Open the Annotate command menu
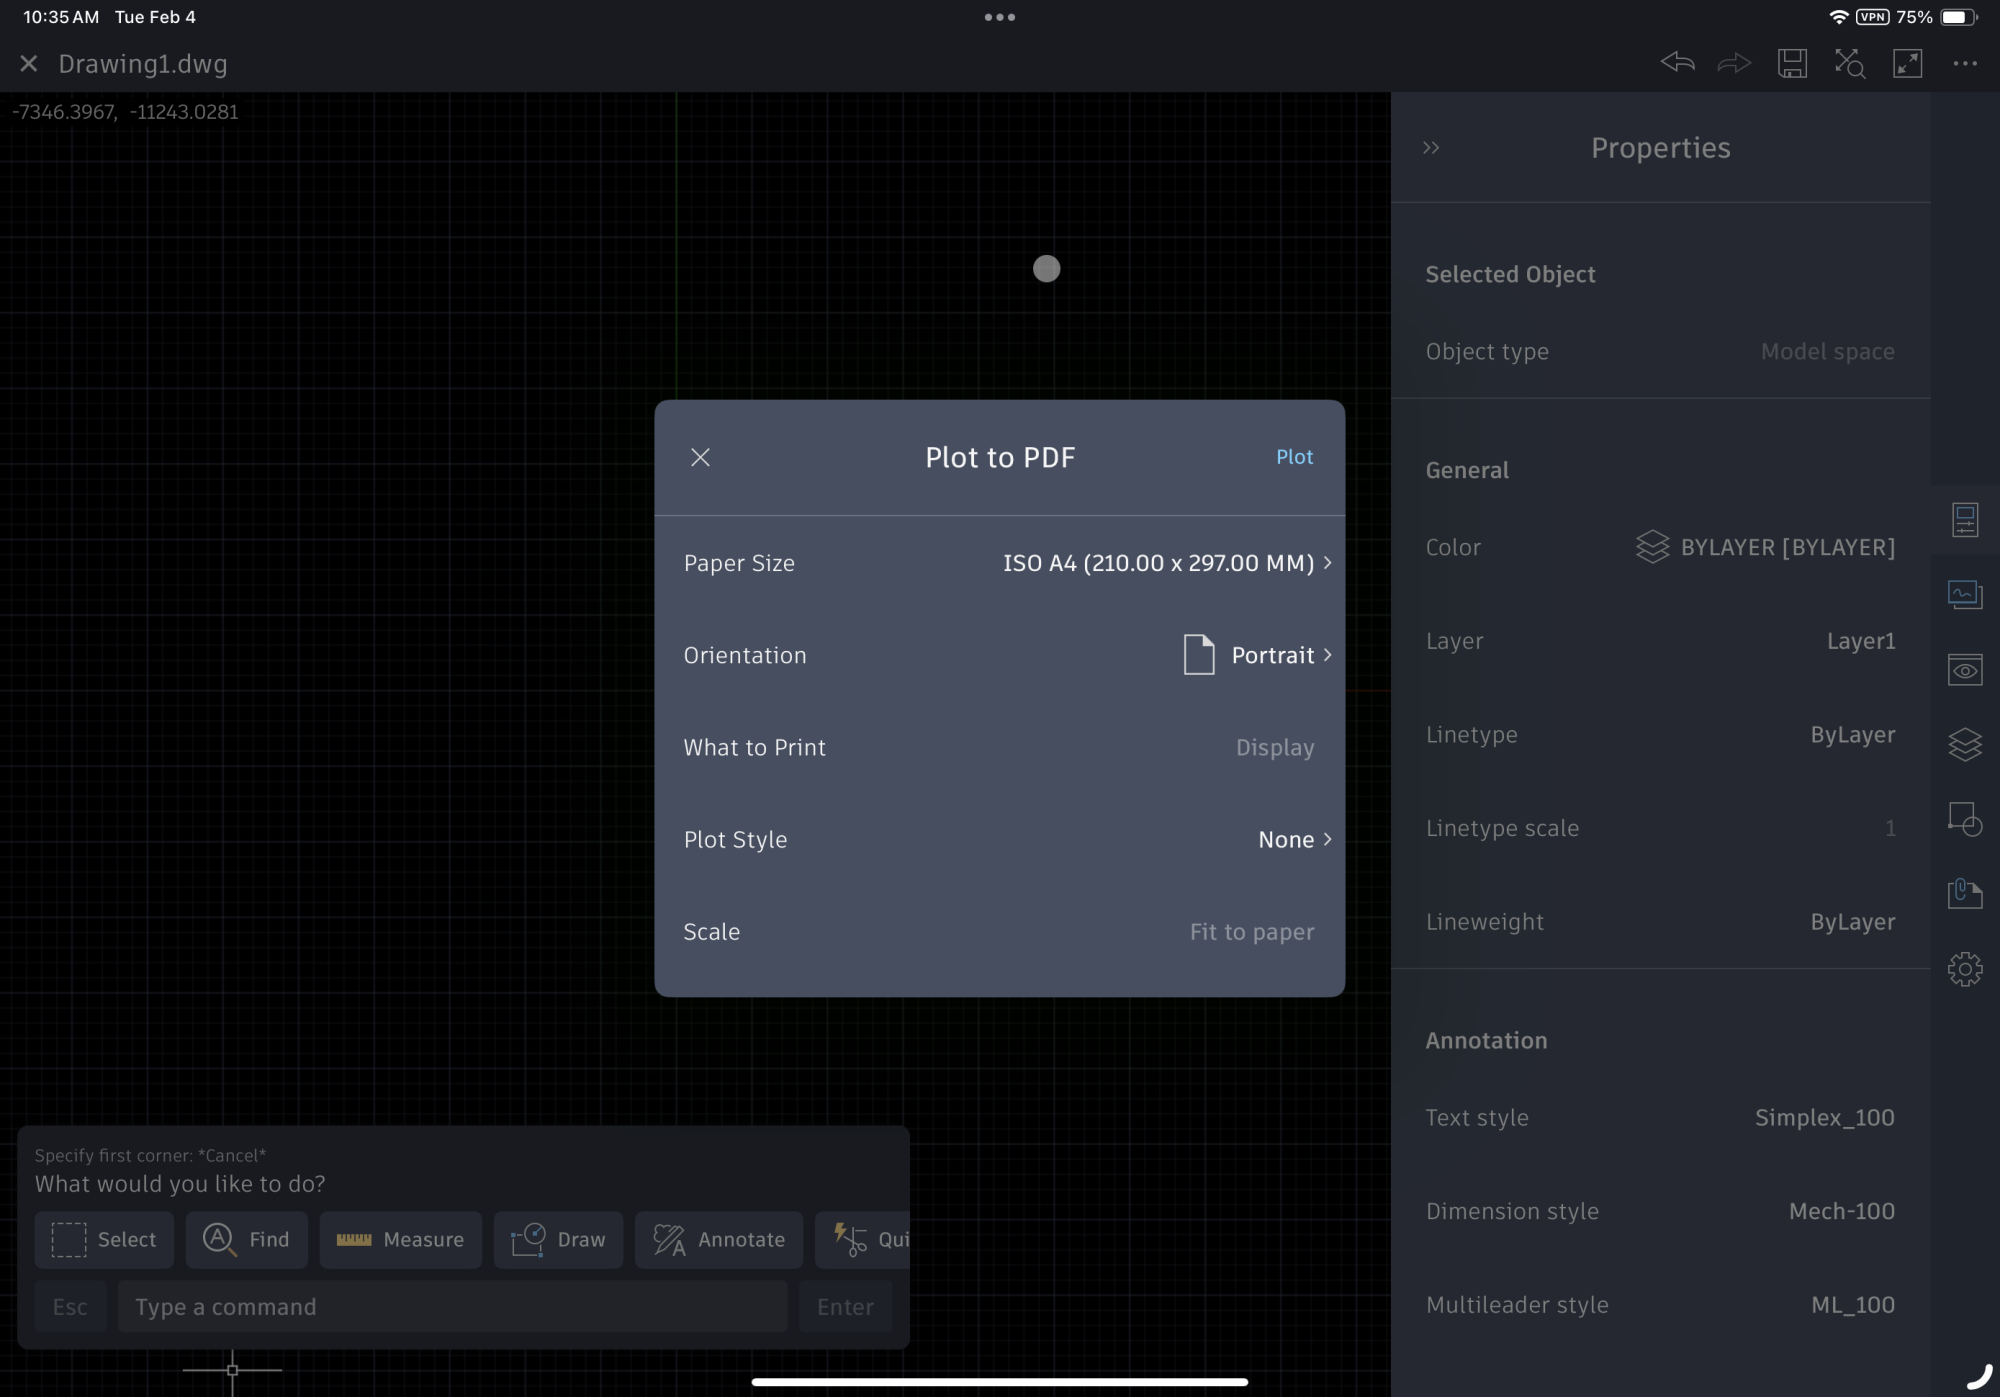Image resolution: width=2000 pixels, height=1397 pixels. [718, 1239]
